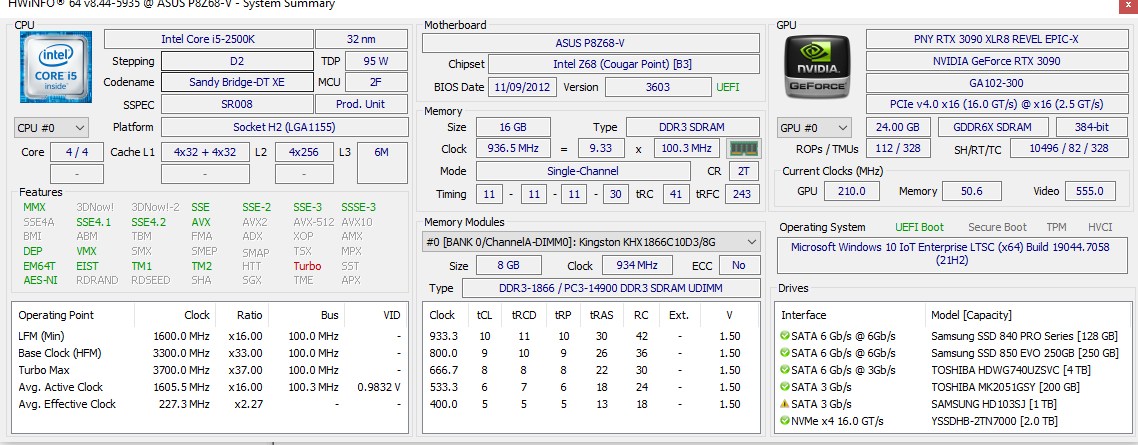The height and width of the screenshot is (445, 1138).
Task: Click the BIOS version 3603 value
Action: 658,87
